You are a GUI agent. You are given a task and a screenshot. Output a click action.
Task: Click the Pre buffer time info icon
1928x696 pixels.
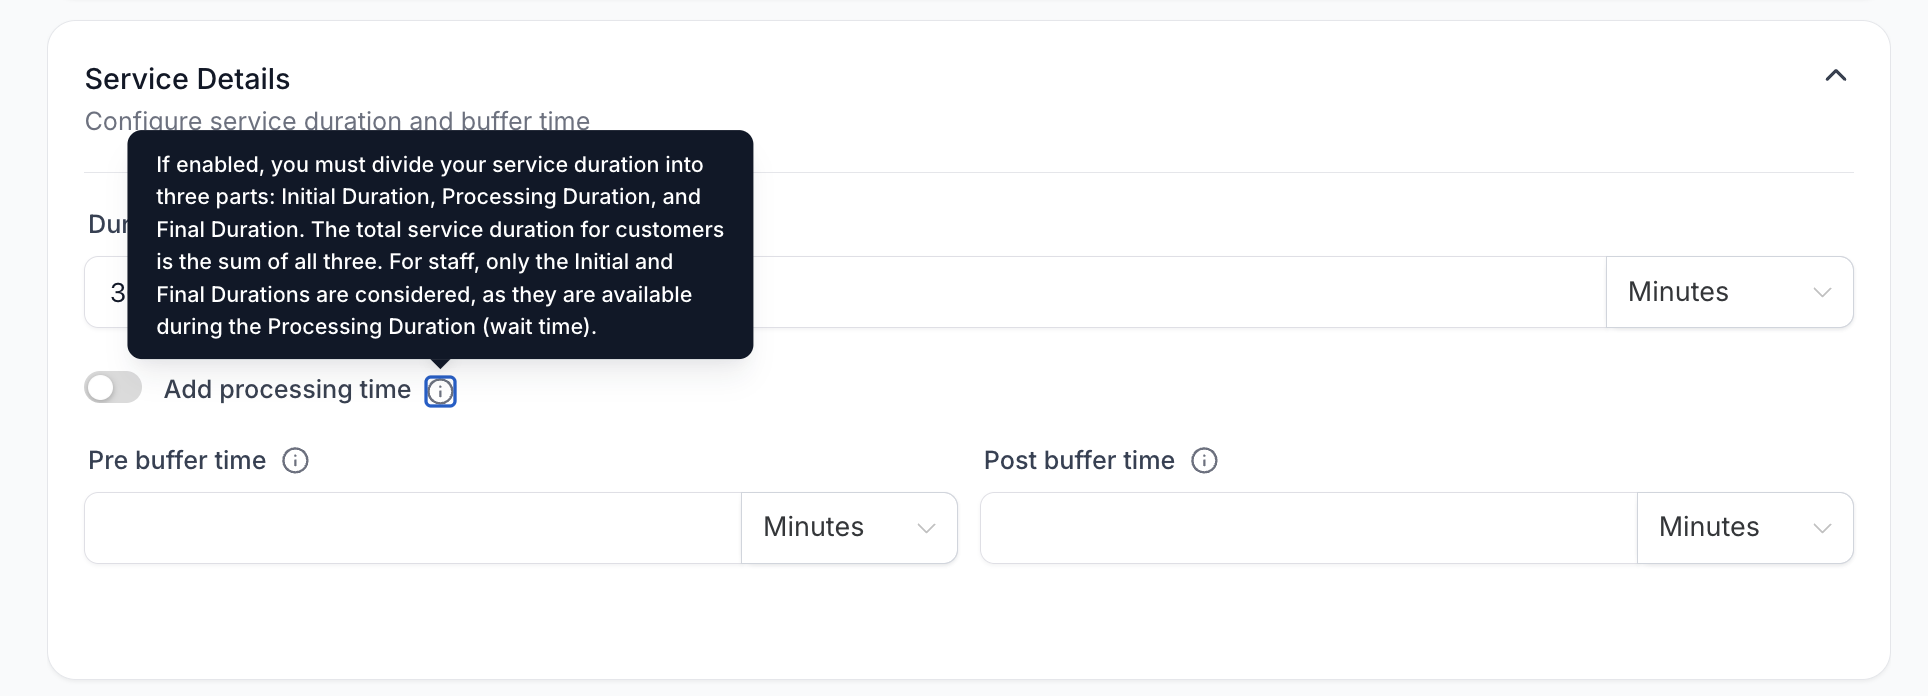point(295,460)
